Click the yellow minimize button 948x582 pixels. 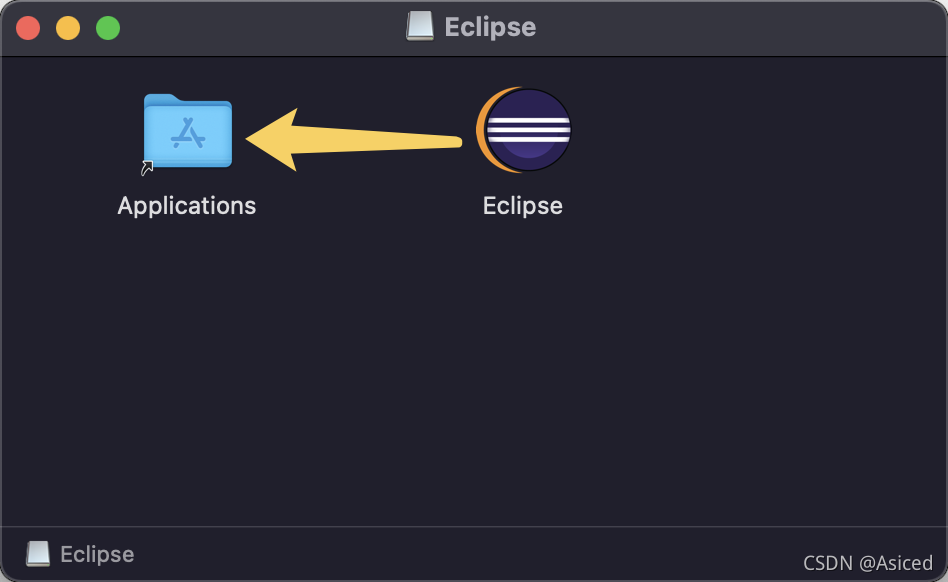pos(68,28)
